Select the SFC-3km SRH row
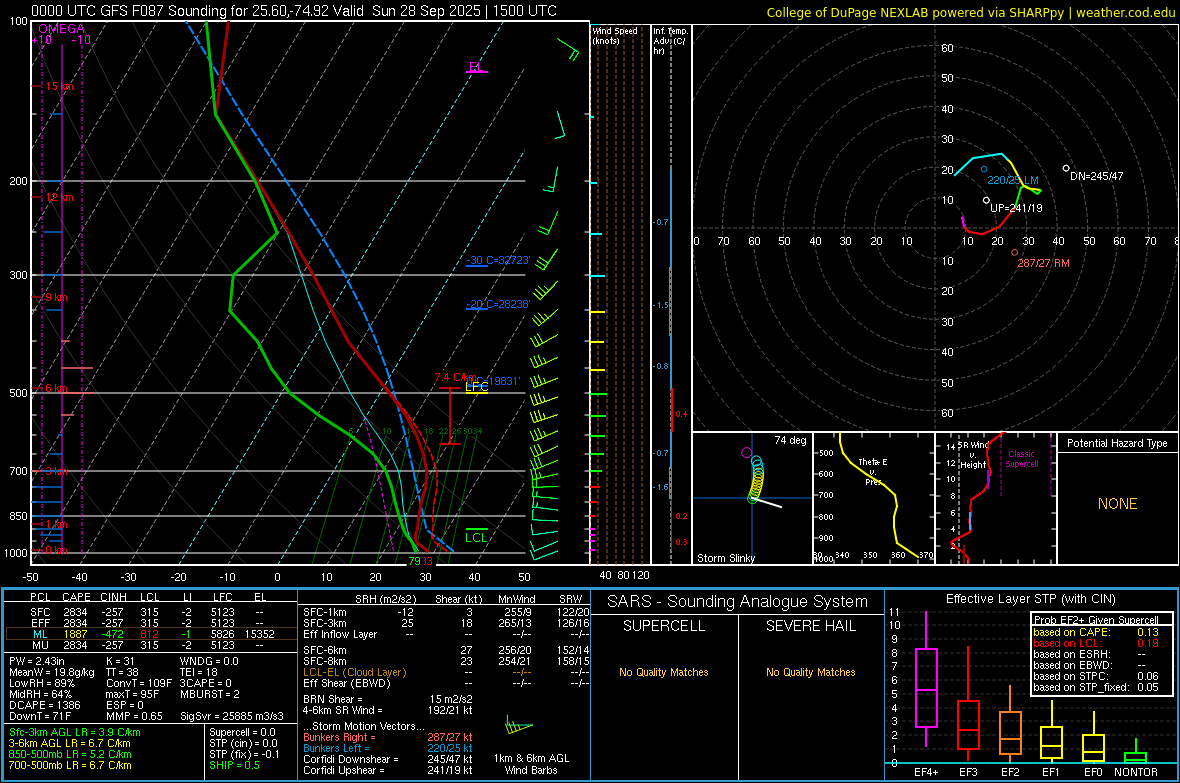1180x783 pixels. coord(446,623)
